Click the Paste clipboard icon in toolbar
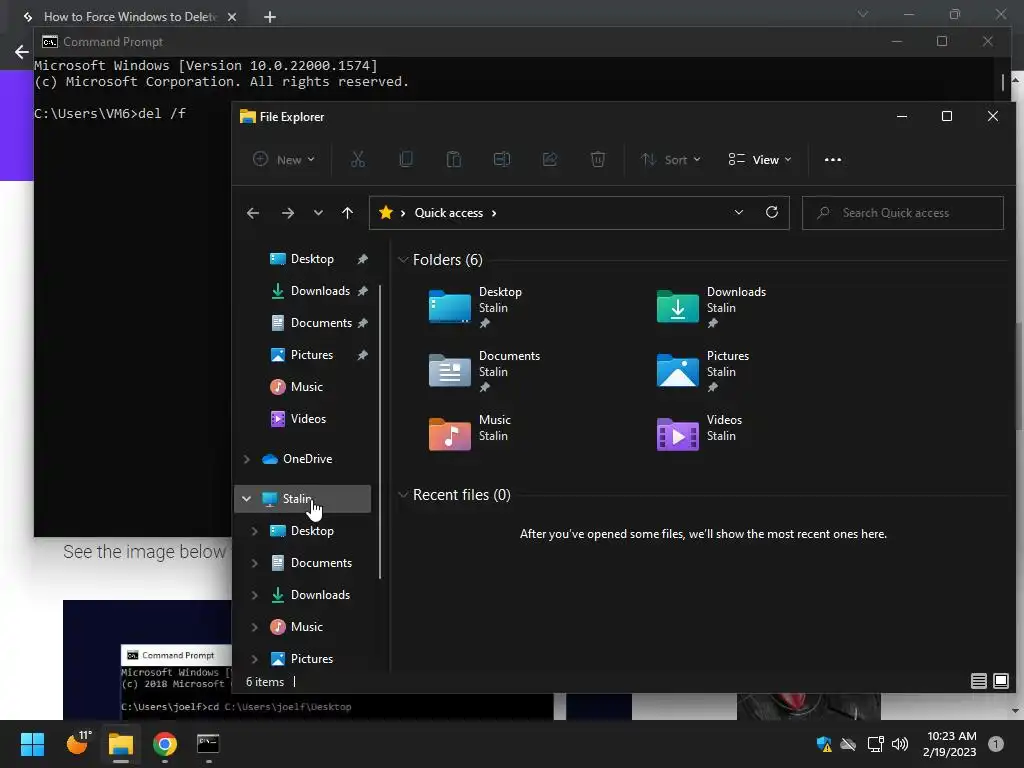Image resolution: width=1024 pixels, height=768 pixels. [x=453, y=159]
